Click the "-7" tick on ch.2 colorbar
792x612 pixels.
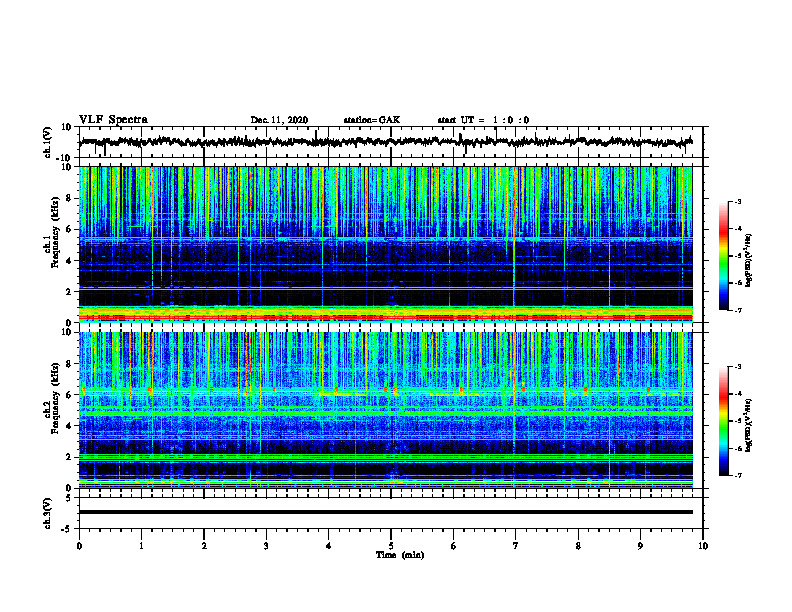point(737,475)
